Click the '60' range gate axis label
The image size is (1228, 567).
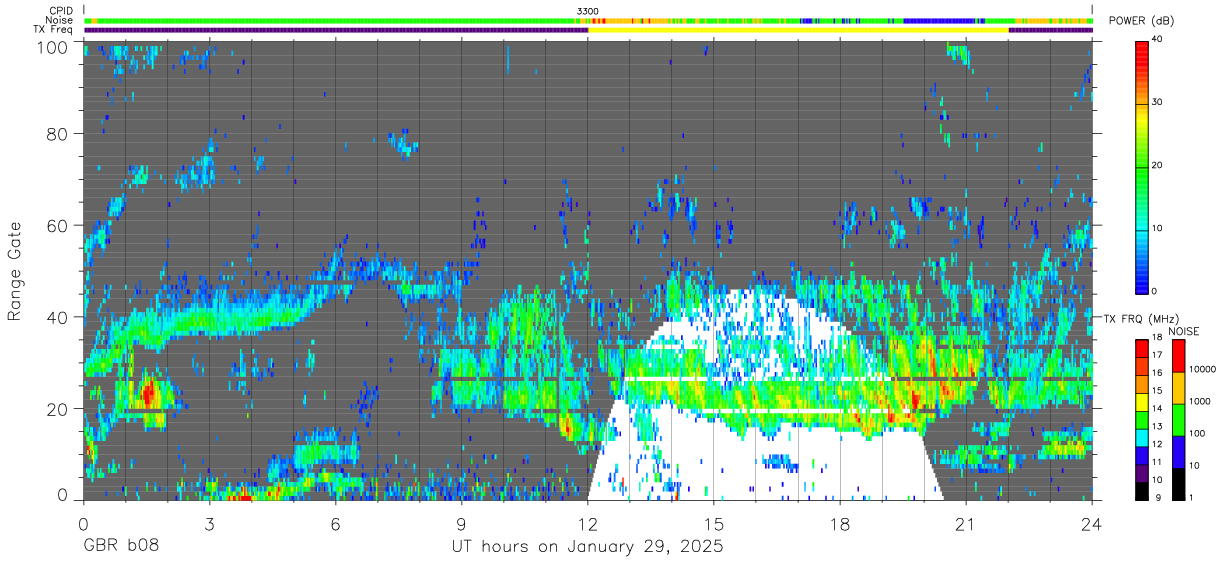(58, 226)
